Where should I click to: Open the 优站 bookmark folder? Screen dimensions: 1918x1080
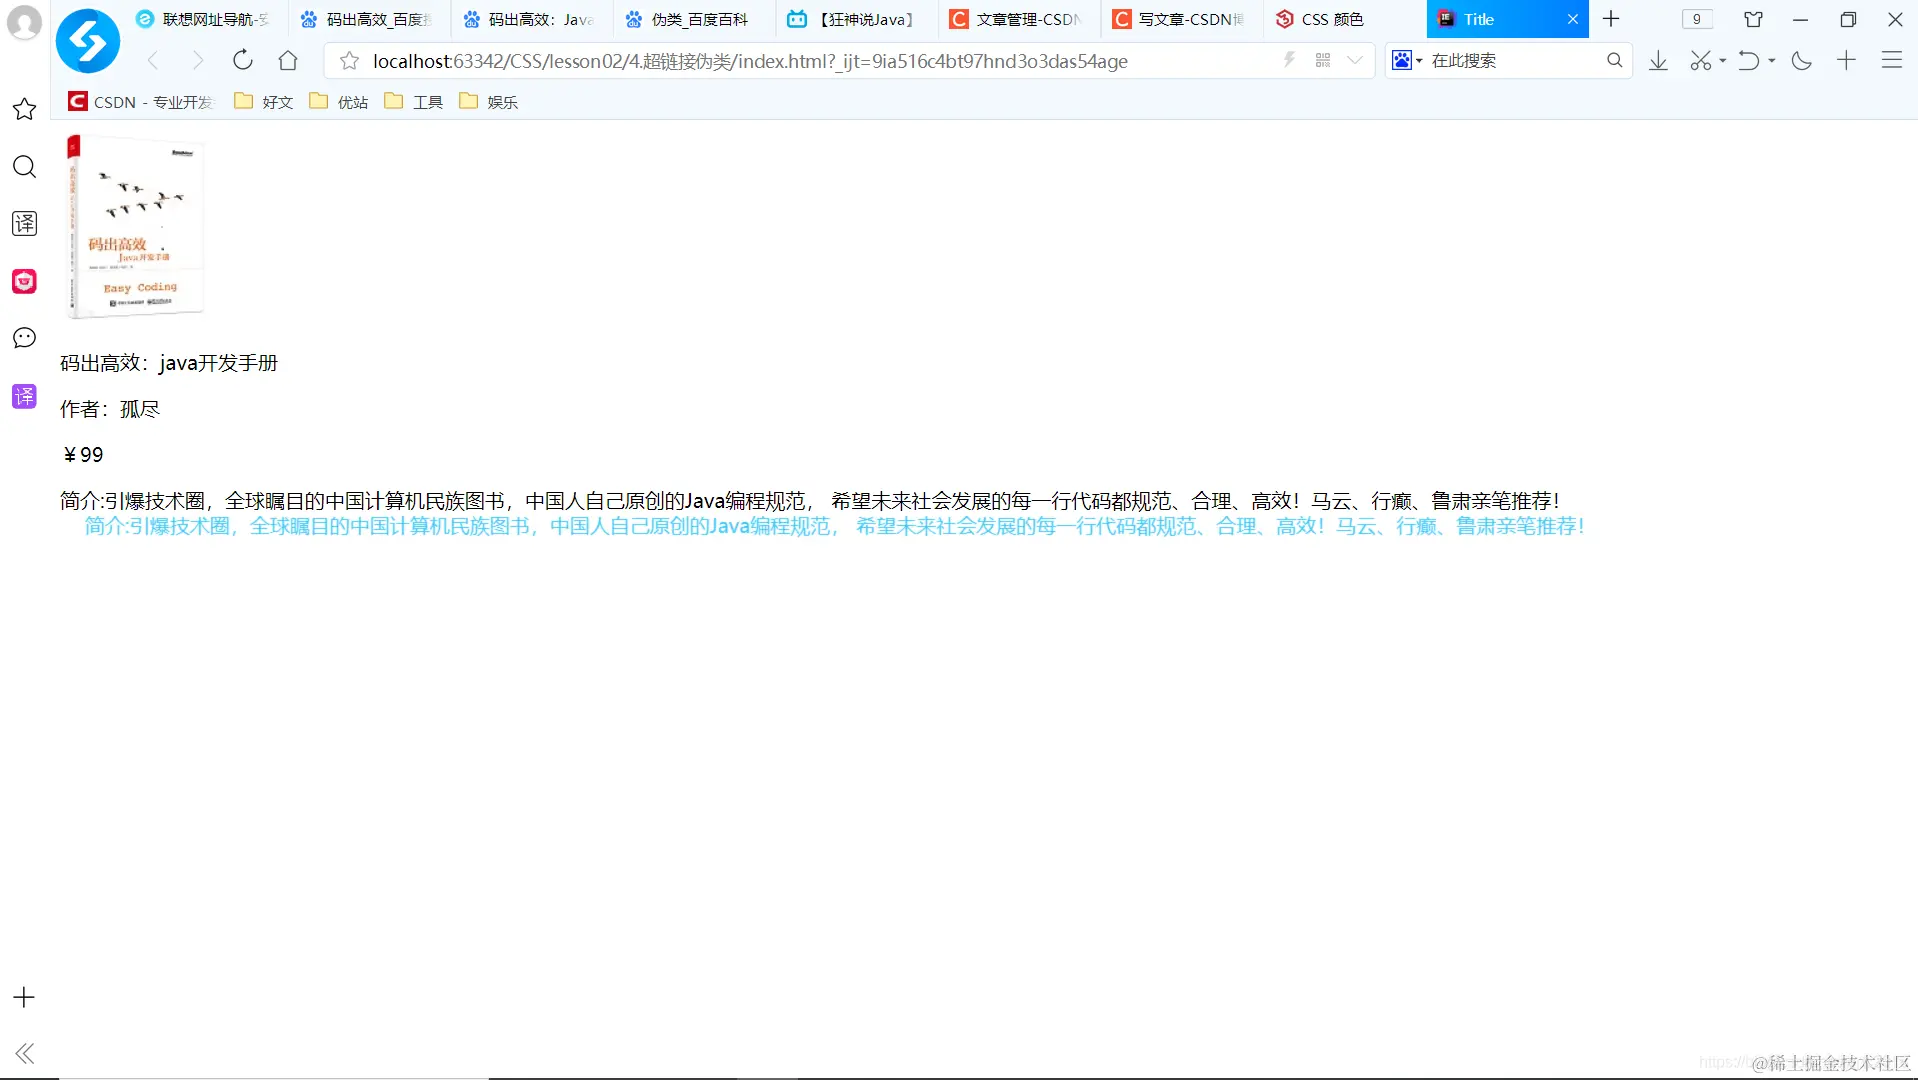tap(339, 102)
